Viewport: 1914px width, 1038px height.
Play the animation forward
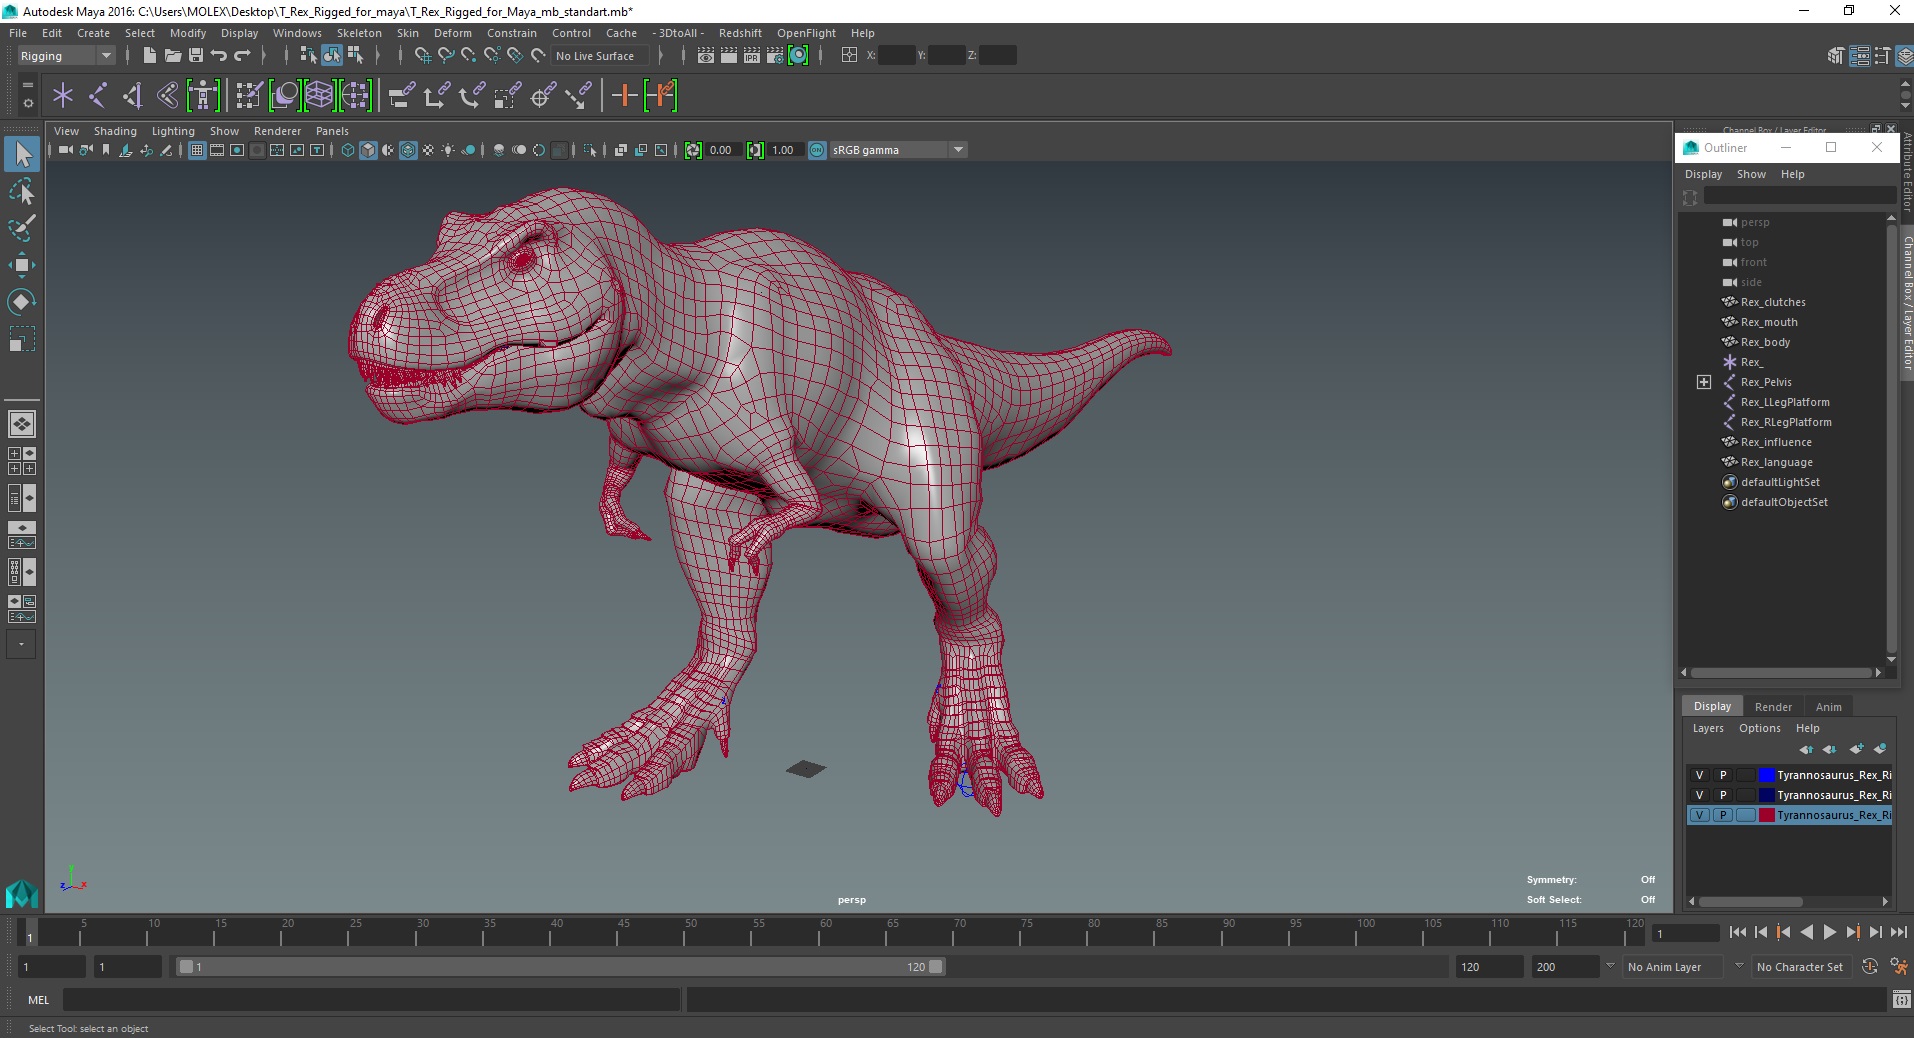pyautogui.click(x=1829, y=932)
